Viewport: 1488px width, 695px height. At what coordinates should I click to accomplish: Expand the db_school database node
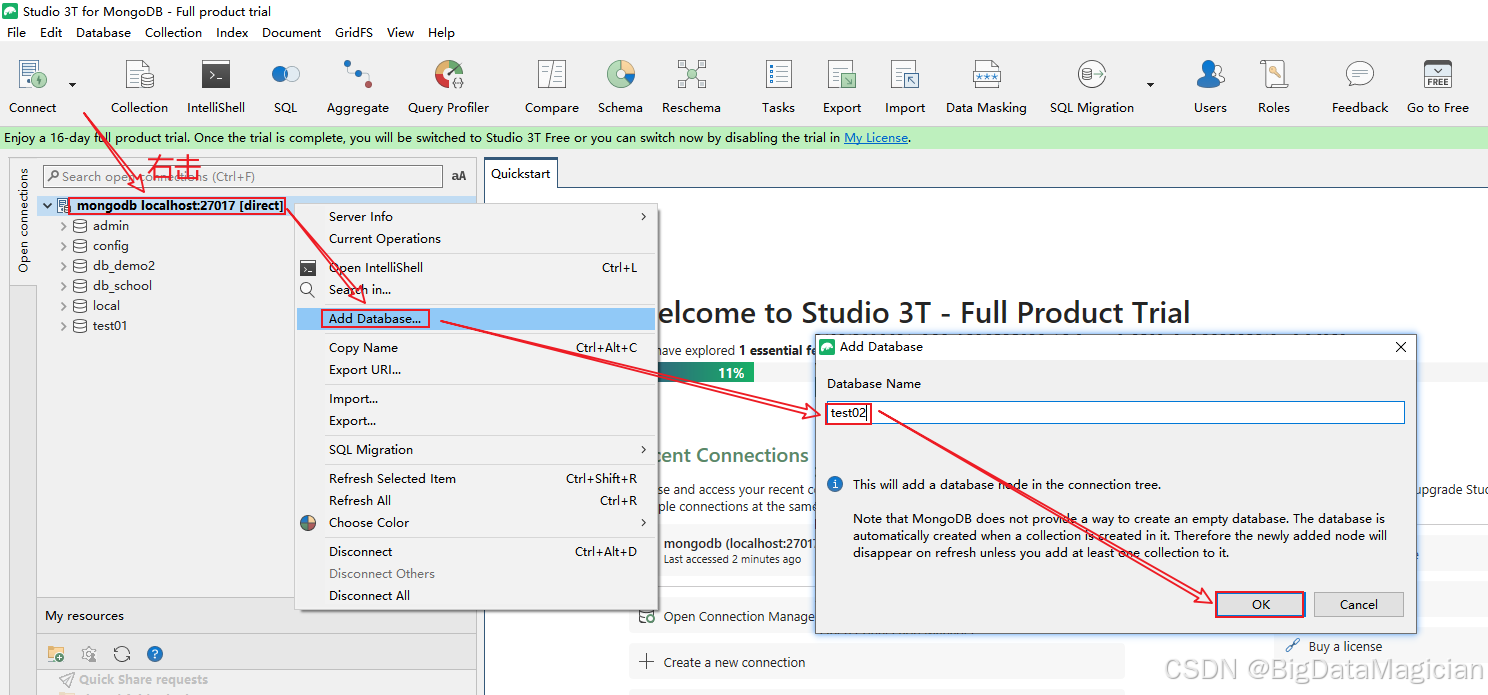(63, 286)
